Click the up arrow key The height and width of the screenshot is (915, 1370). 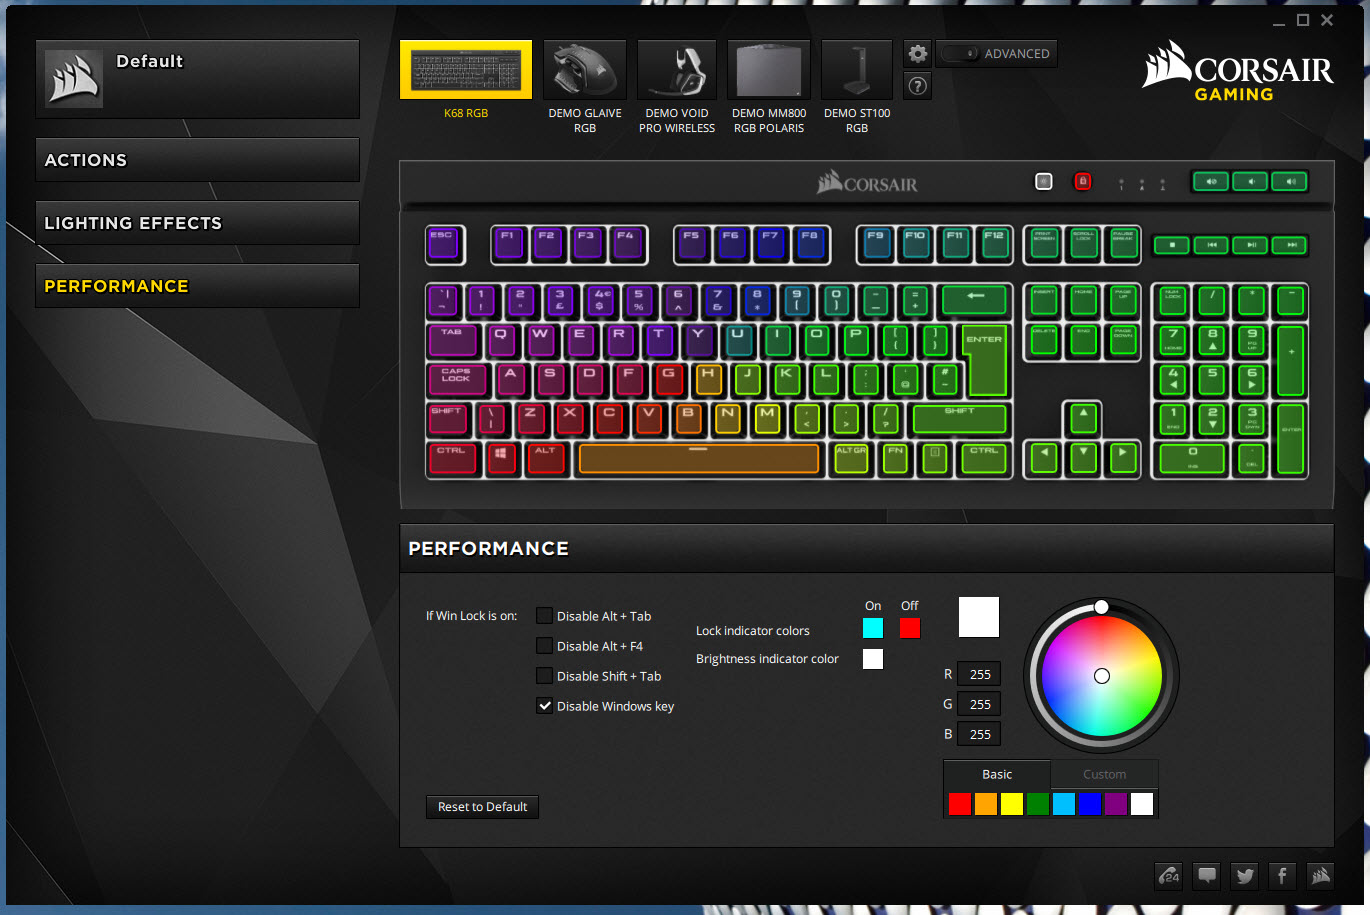1083,418
